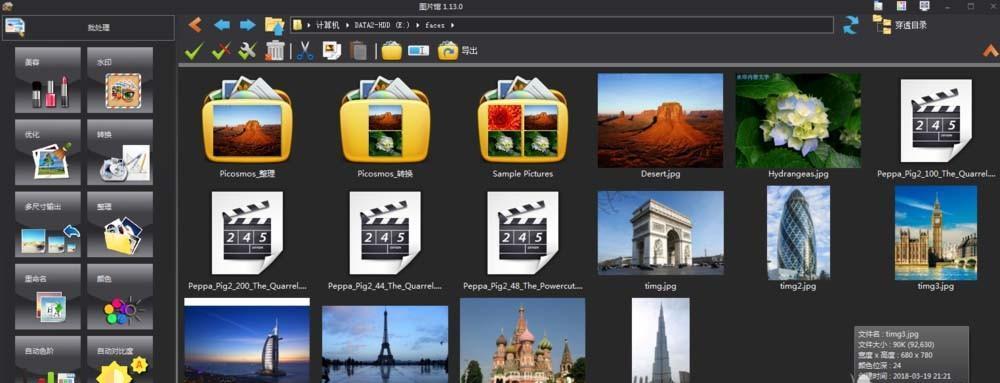Expand arrow after faces in path
Screen dimensions: 1000x383
(x=452, y=25)
